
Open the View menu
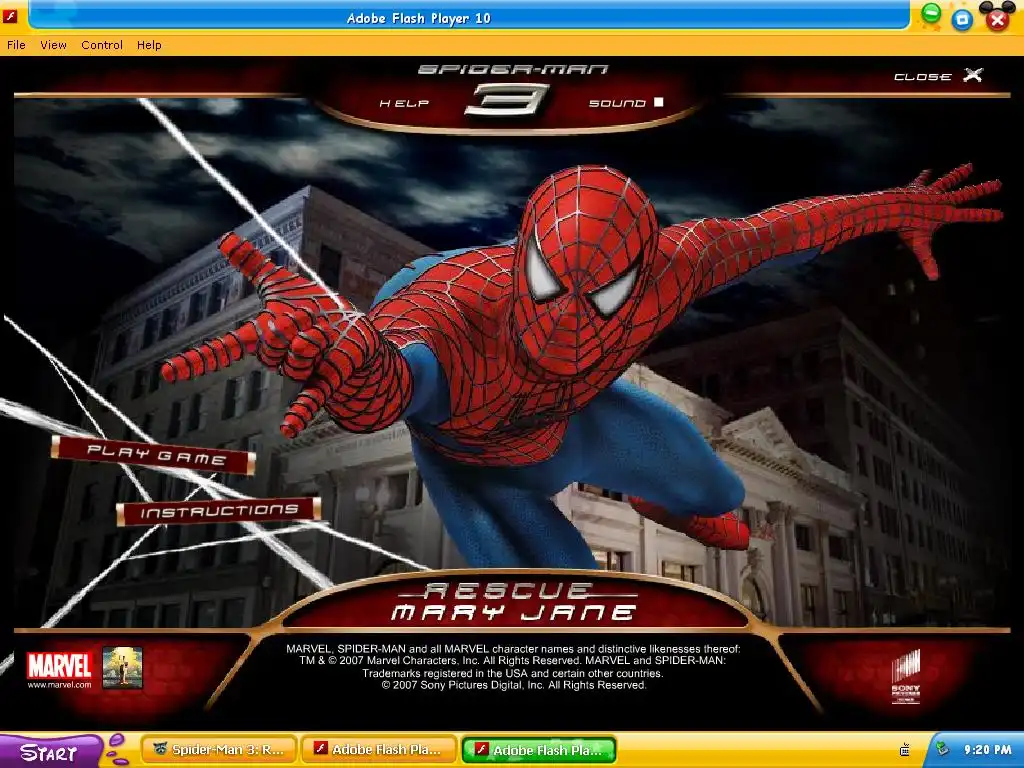coord(54,45)
